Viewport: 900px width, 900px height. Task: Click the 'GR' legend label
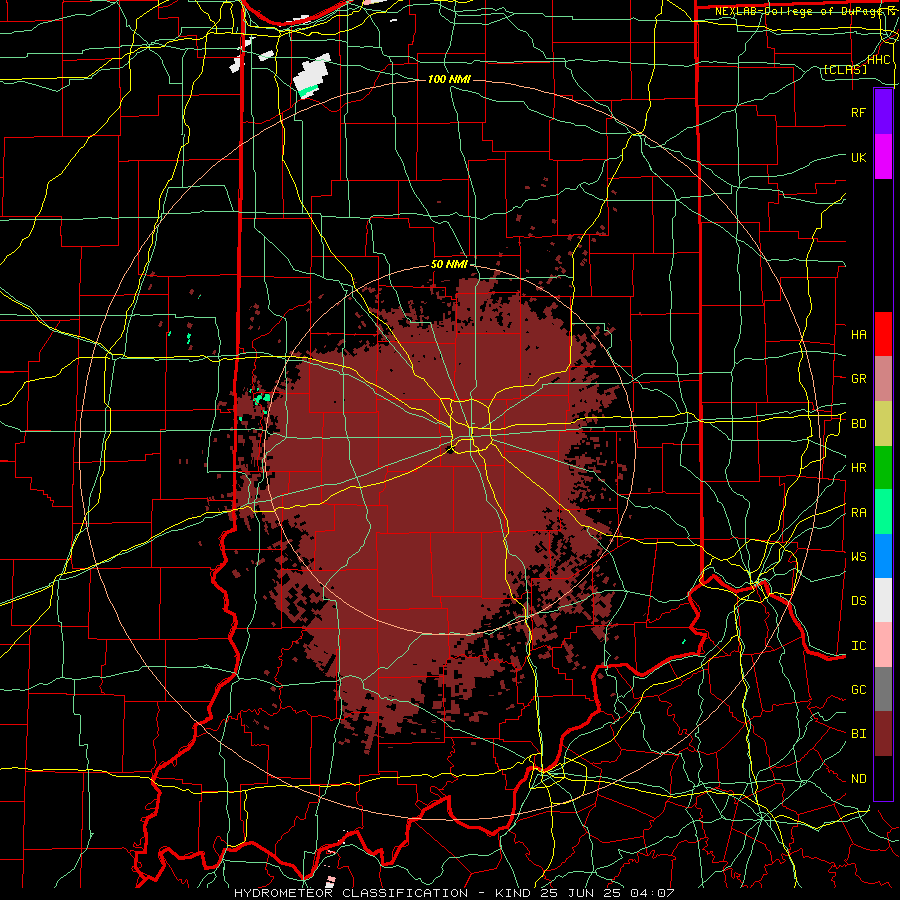[x=858, y=379]
